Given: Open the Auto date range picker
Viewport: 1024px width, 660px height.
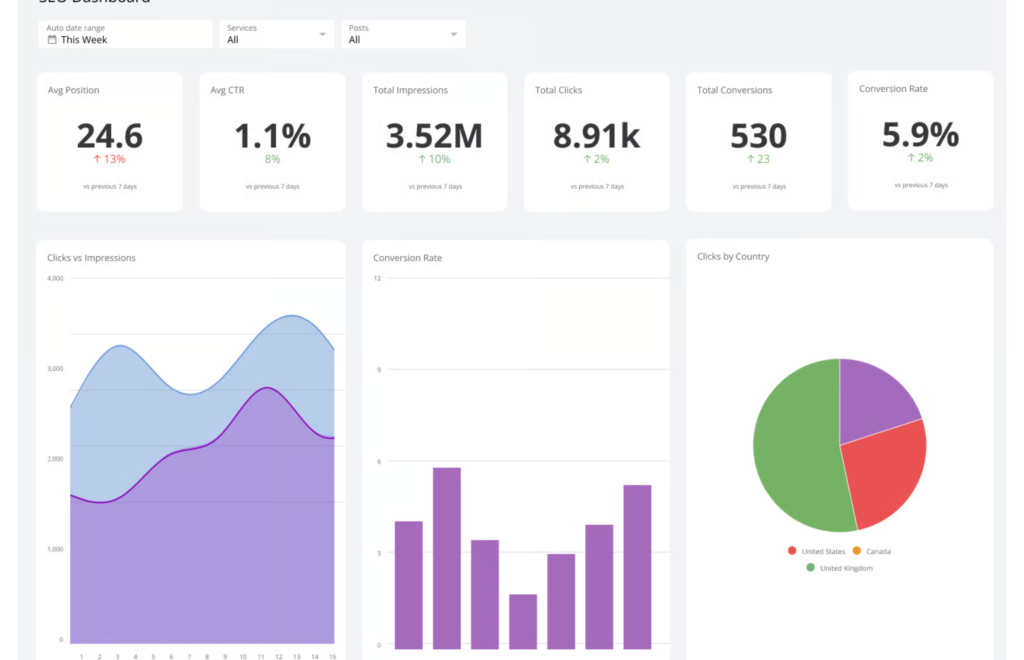Looking at the screenshot, I should coord(127,34).
